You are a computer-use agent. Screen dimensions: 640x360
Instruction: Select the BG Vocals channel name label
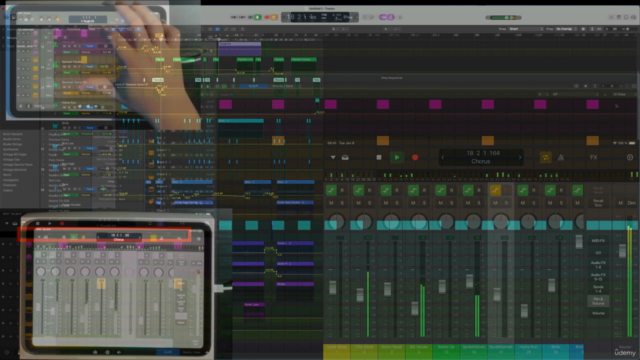pyautogui.click(x=418, y=351)
